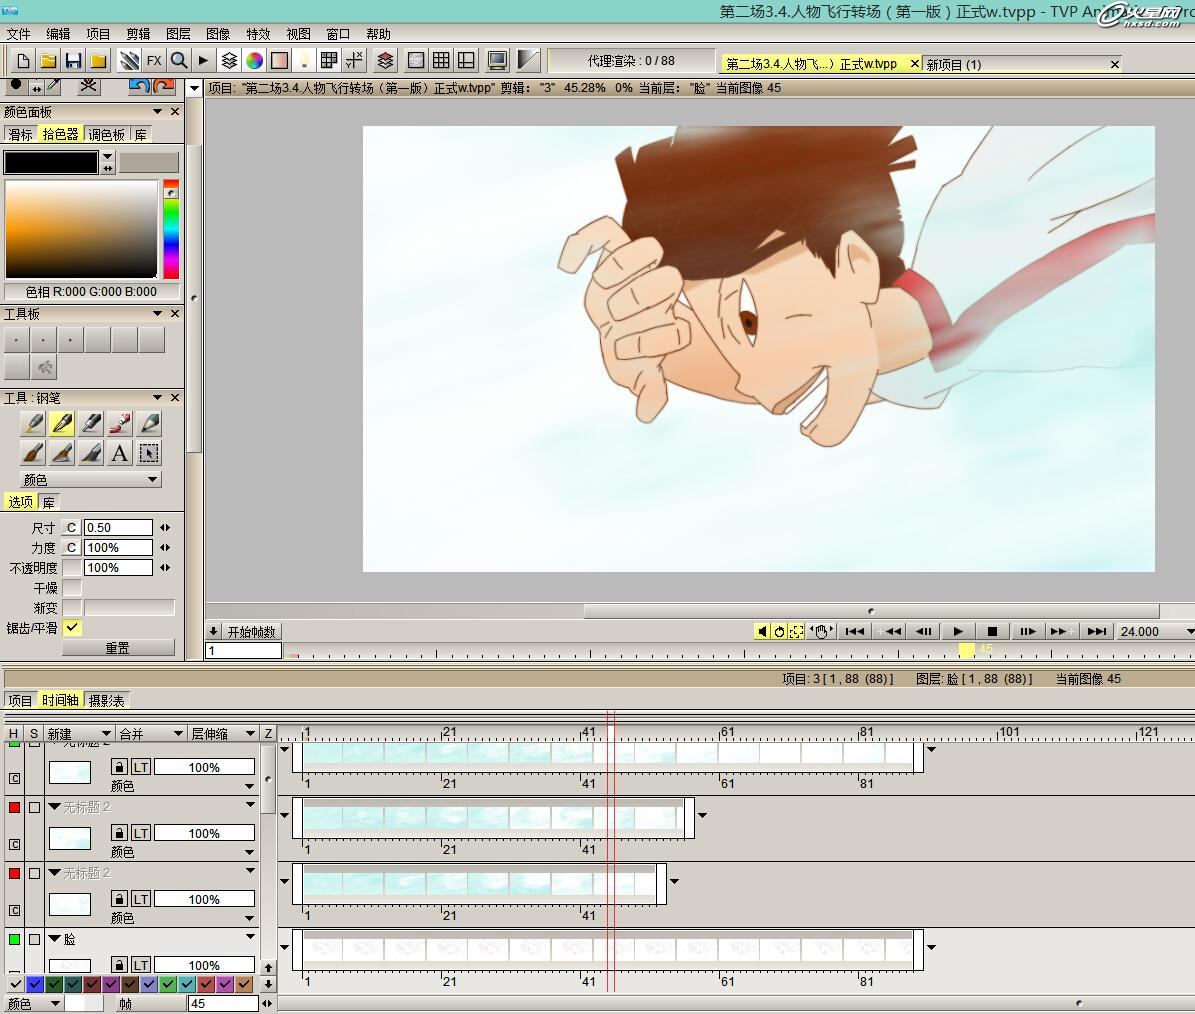Click the 重置 reset button
Screen dimensions: 1195x1014
coord(118,648)
